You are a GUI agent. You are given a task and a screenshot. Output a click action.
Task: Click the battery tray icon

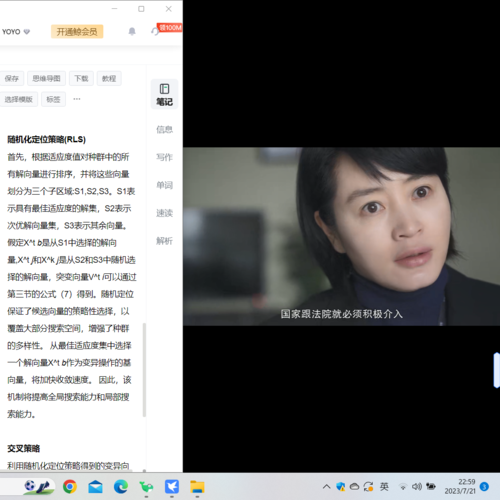tap(431, 487)
